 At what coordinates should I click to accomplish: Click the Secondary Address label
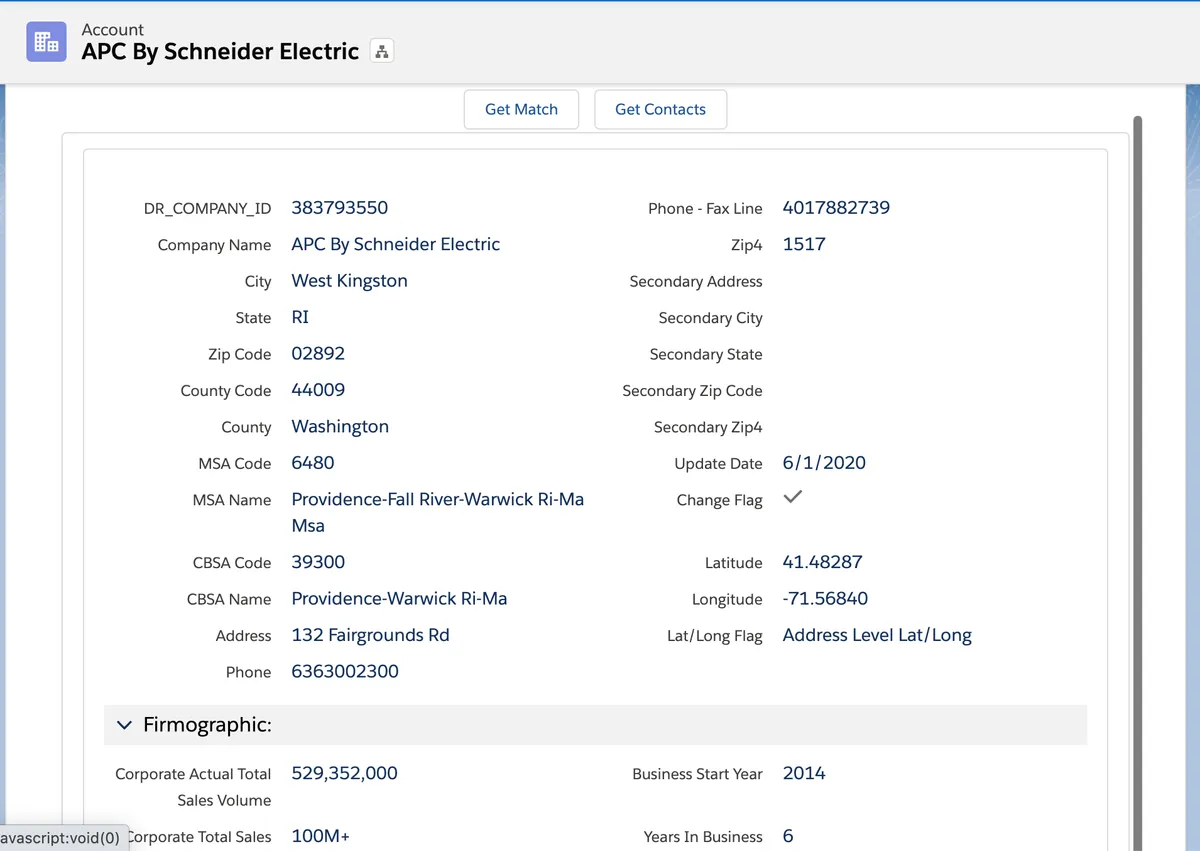coord(696,282)
